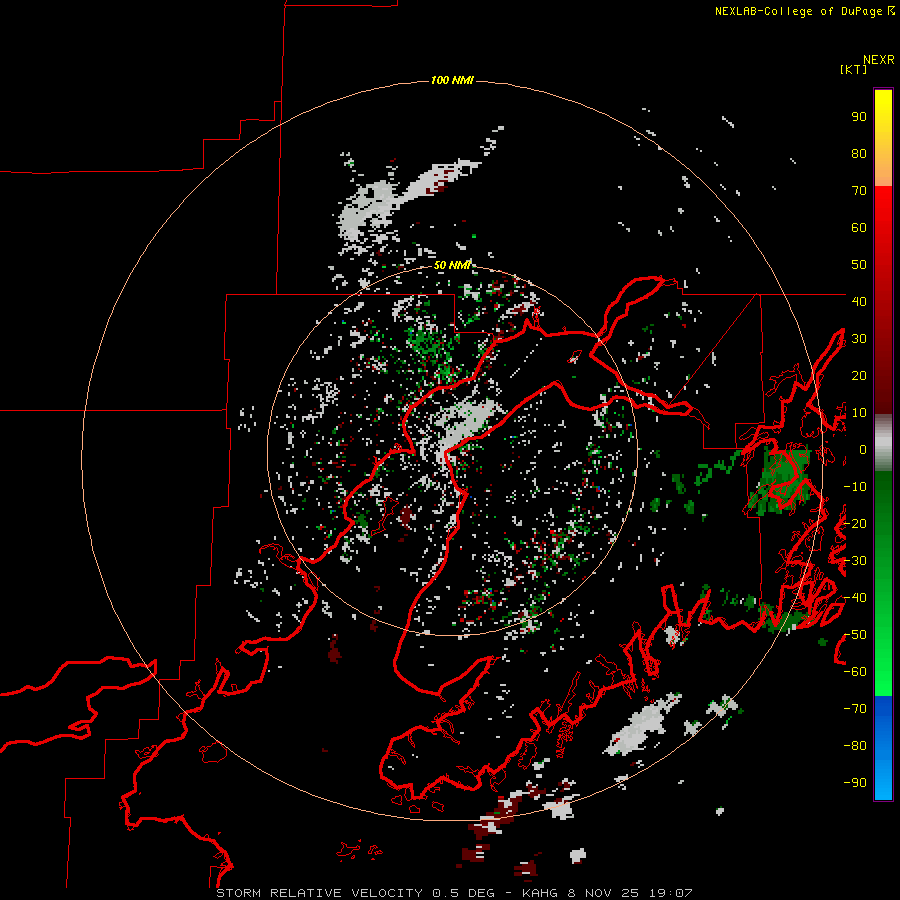The height and width of the screenshot is (900, 900).
Task: Click the 30 value on the velocity scale
Action: click(859, 339)
